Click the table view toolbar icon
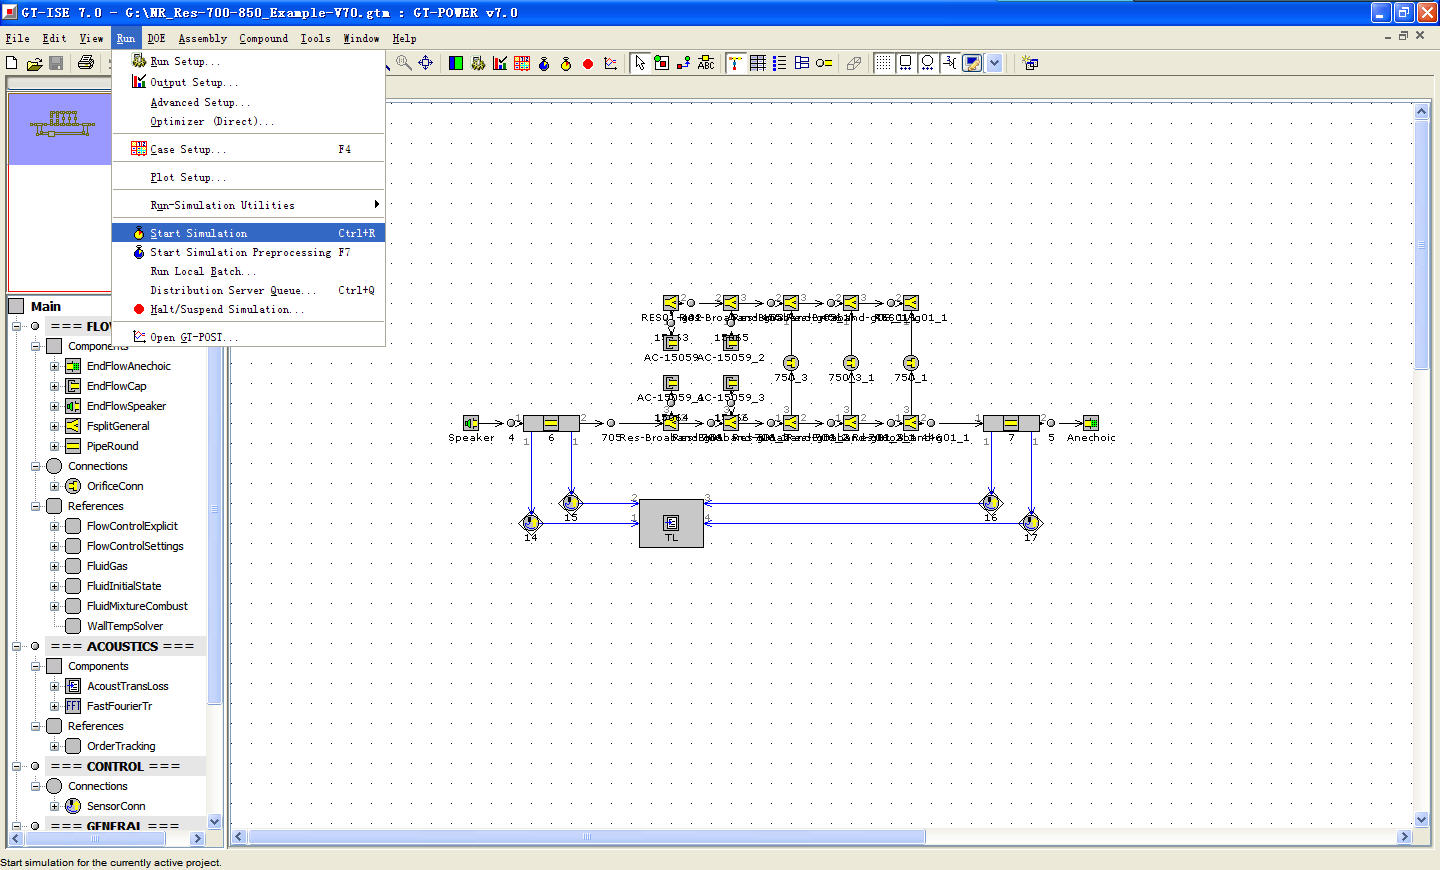 758,63
